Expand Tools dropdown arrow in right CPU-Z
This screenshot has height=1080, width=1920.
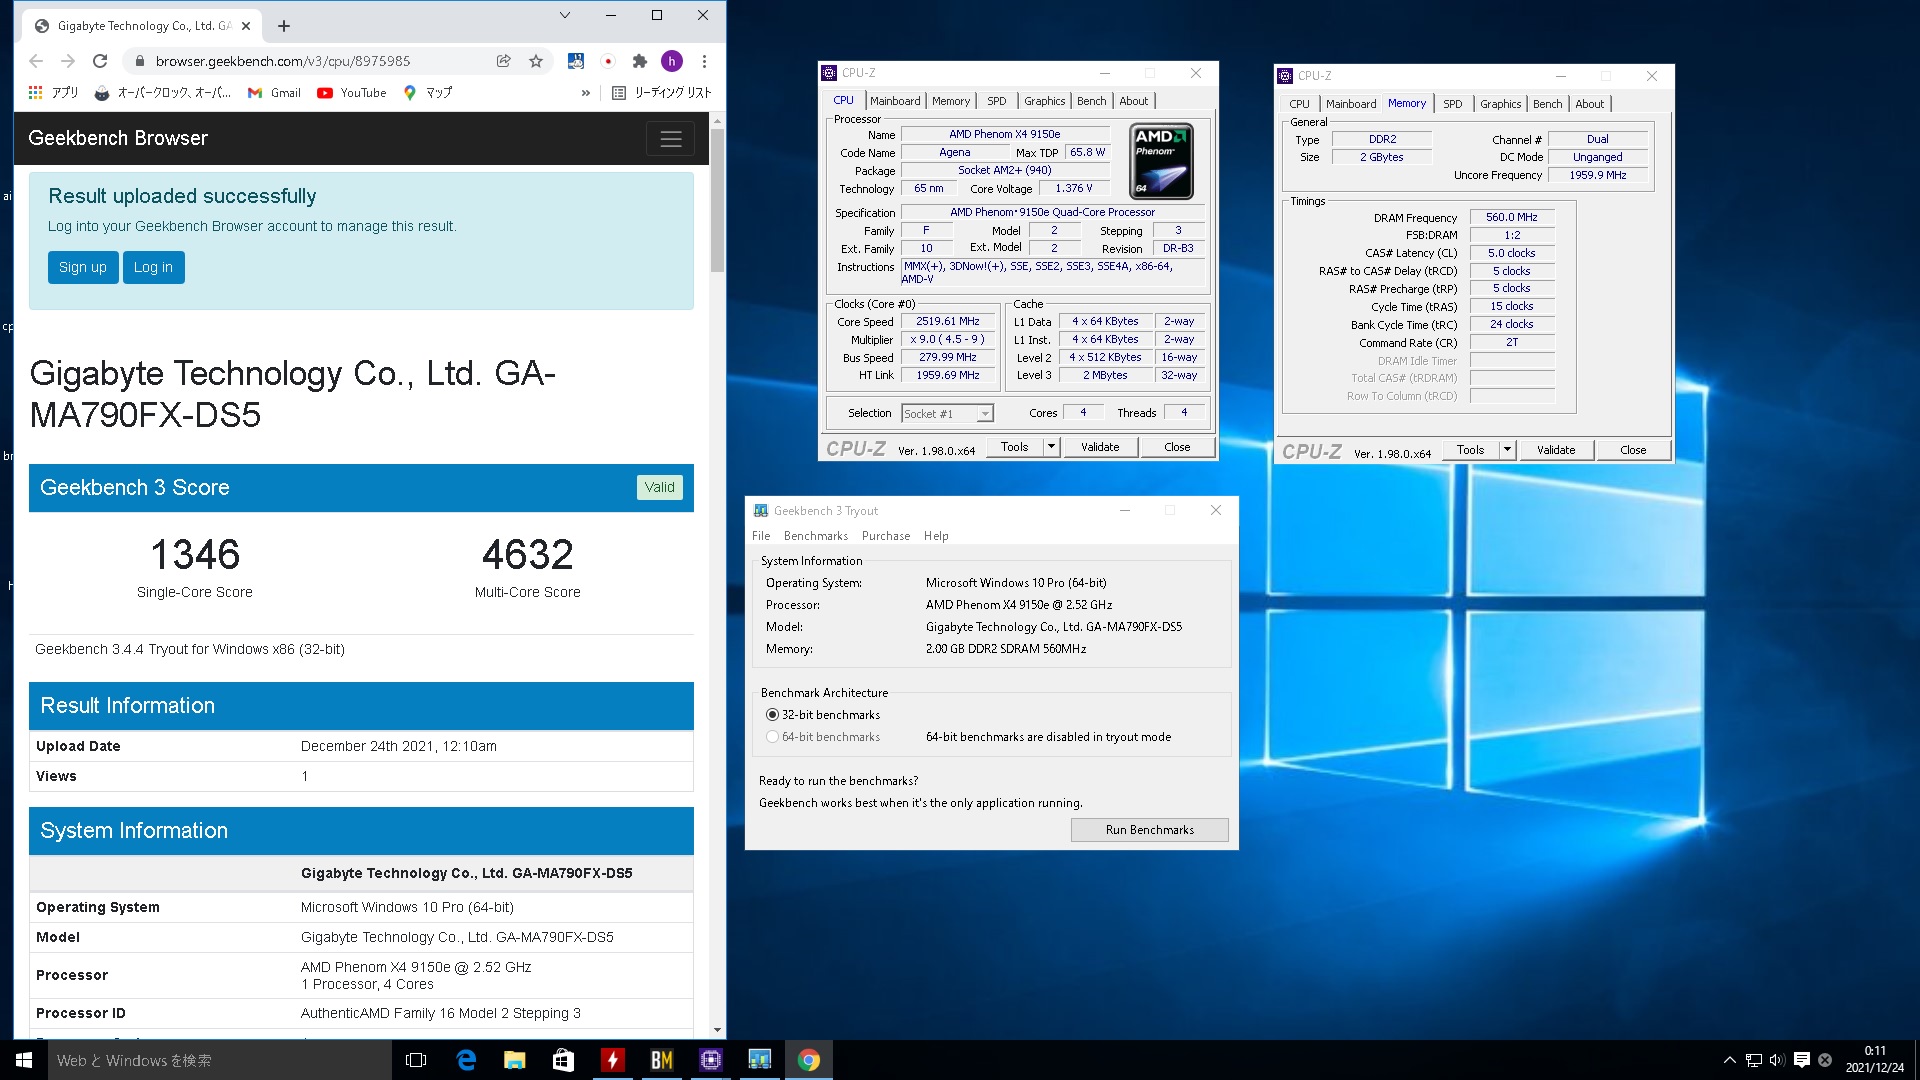[x=1507, y=450]
